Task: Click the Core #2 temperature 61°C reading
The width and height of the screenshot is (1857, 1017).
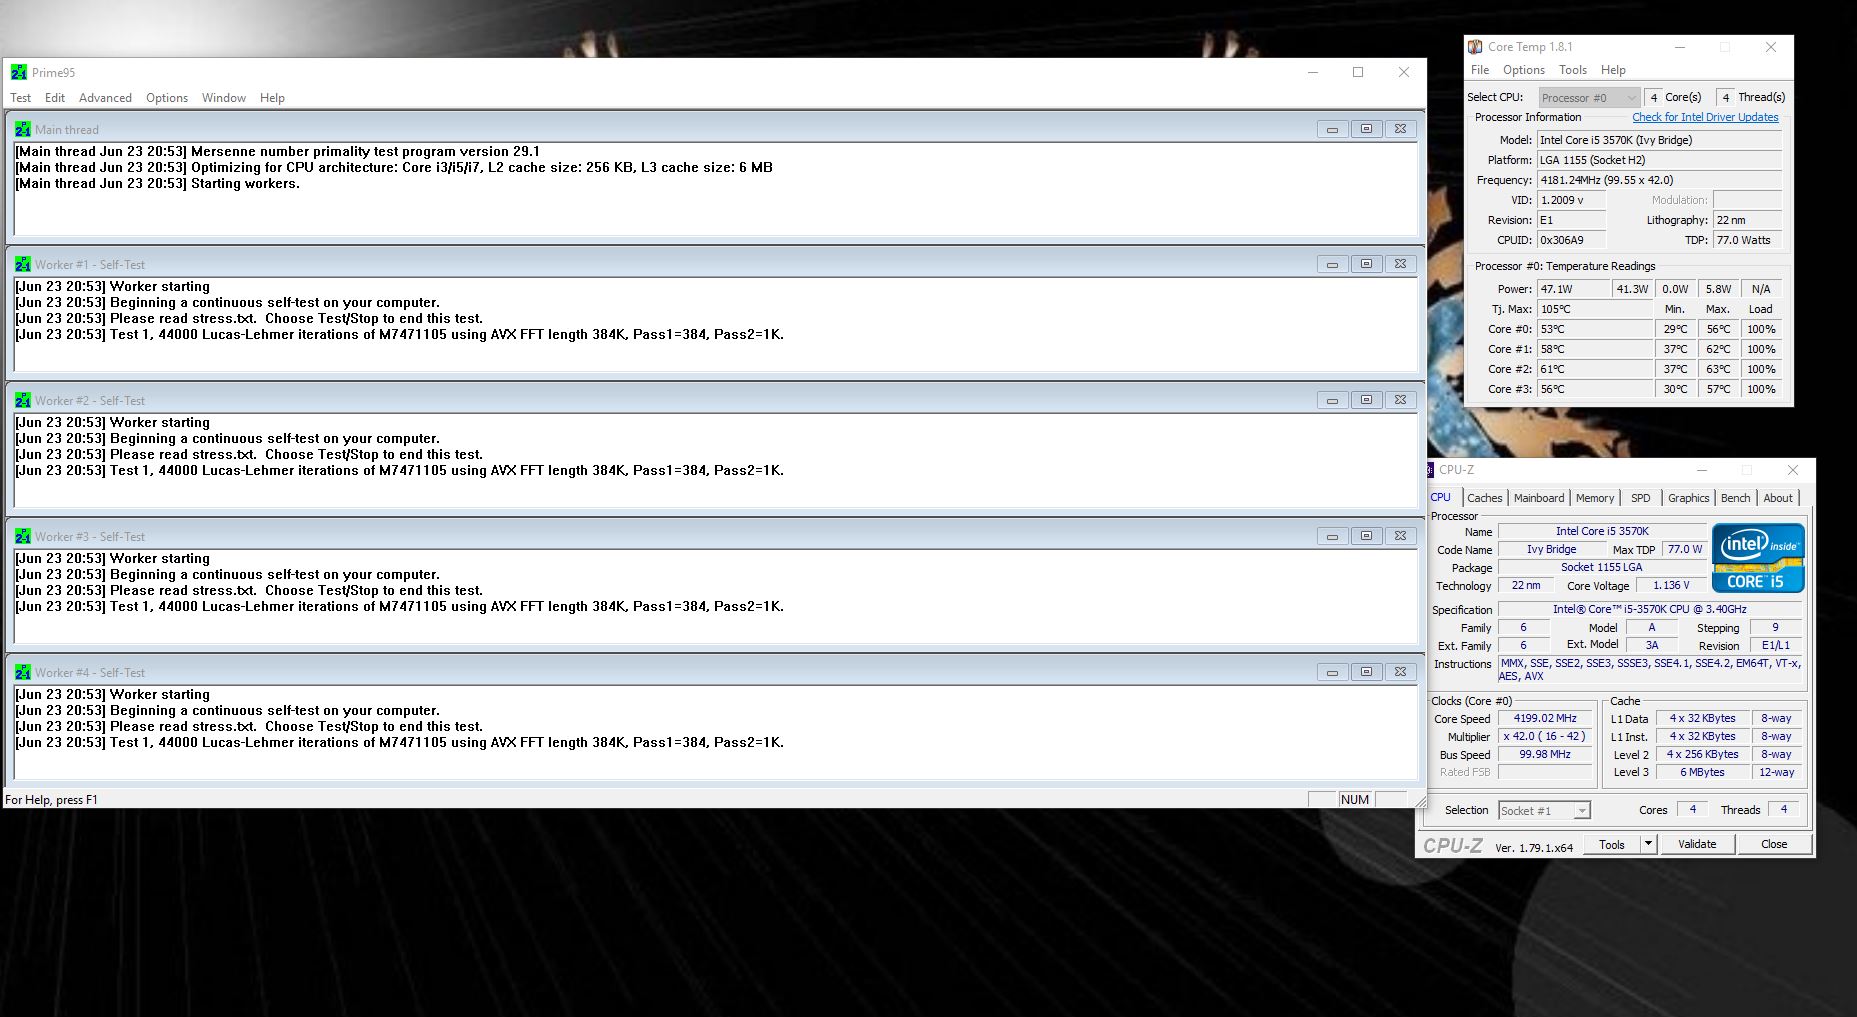Action: tap(1595, 369)
